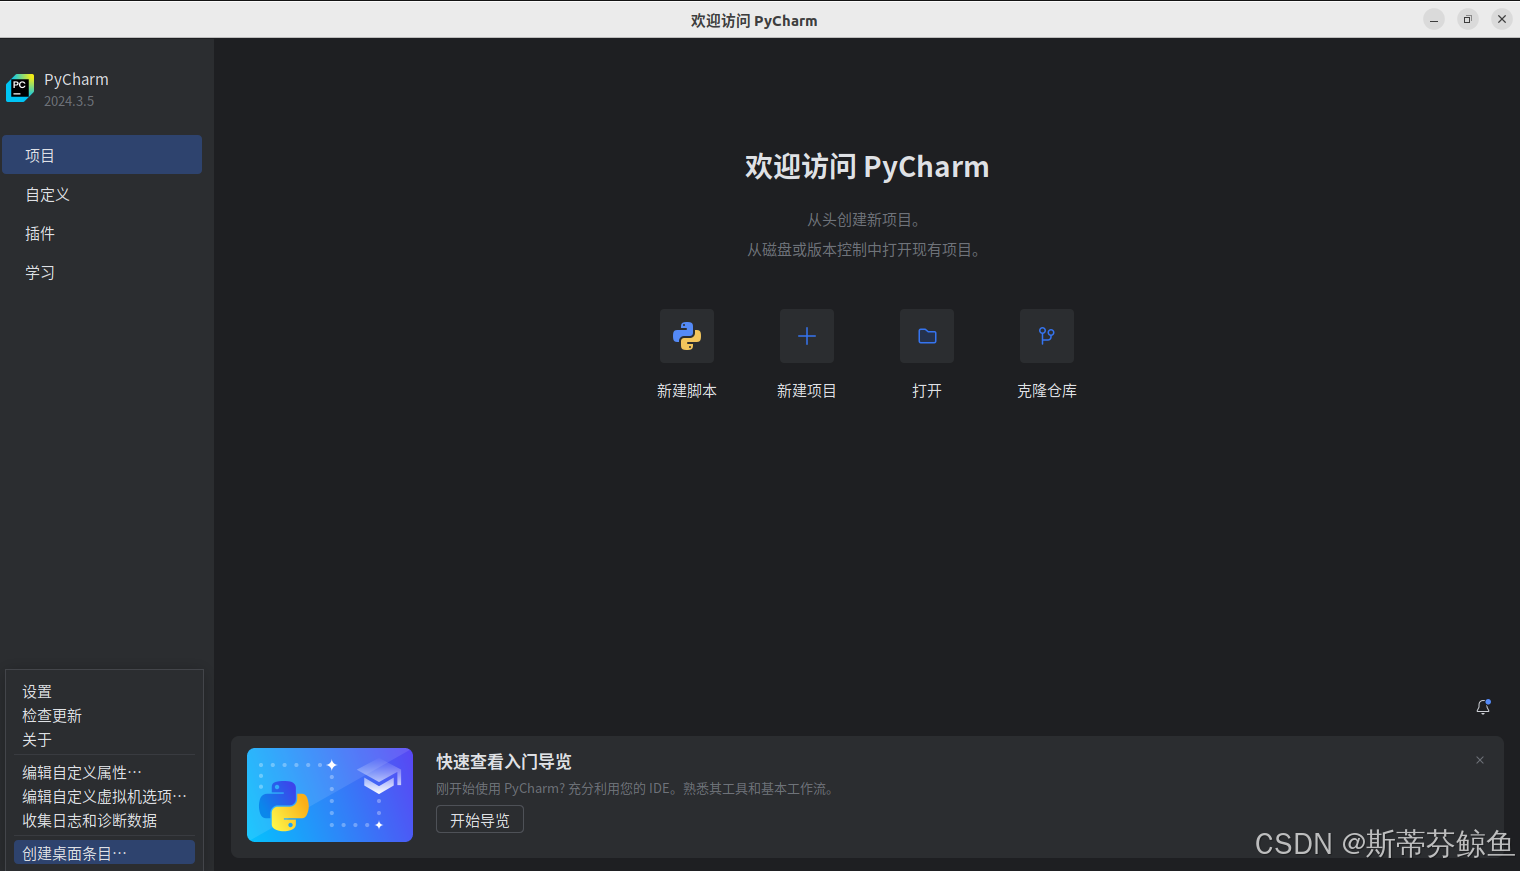The image size is (1520, 871).
Task: Click 收集日志和诊断数据
Action: click(x=90, y=820)
